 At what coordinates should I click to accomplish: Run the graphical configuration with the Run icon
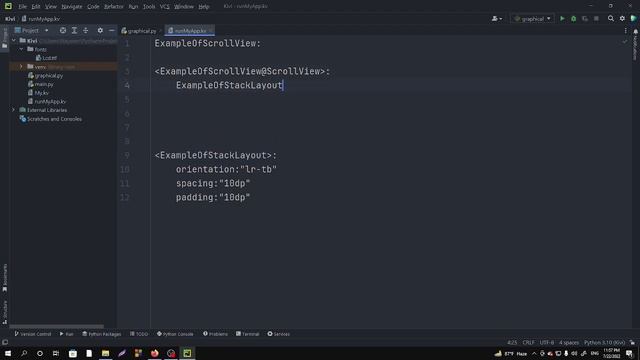pos(562,18)
